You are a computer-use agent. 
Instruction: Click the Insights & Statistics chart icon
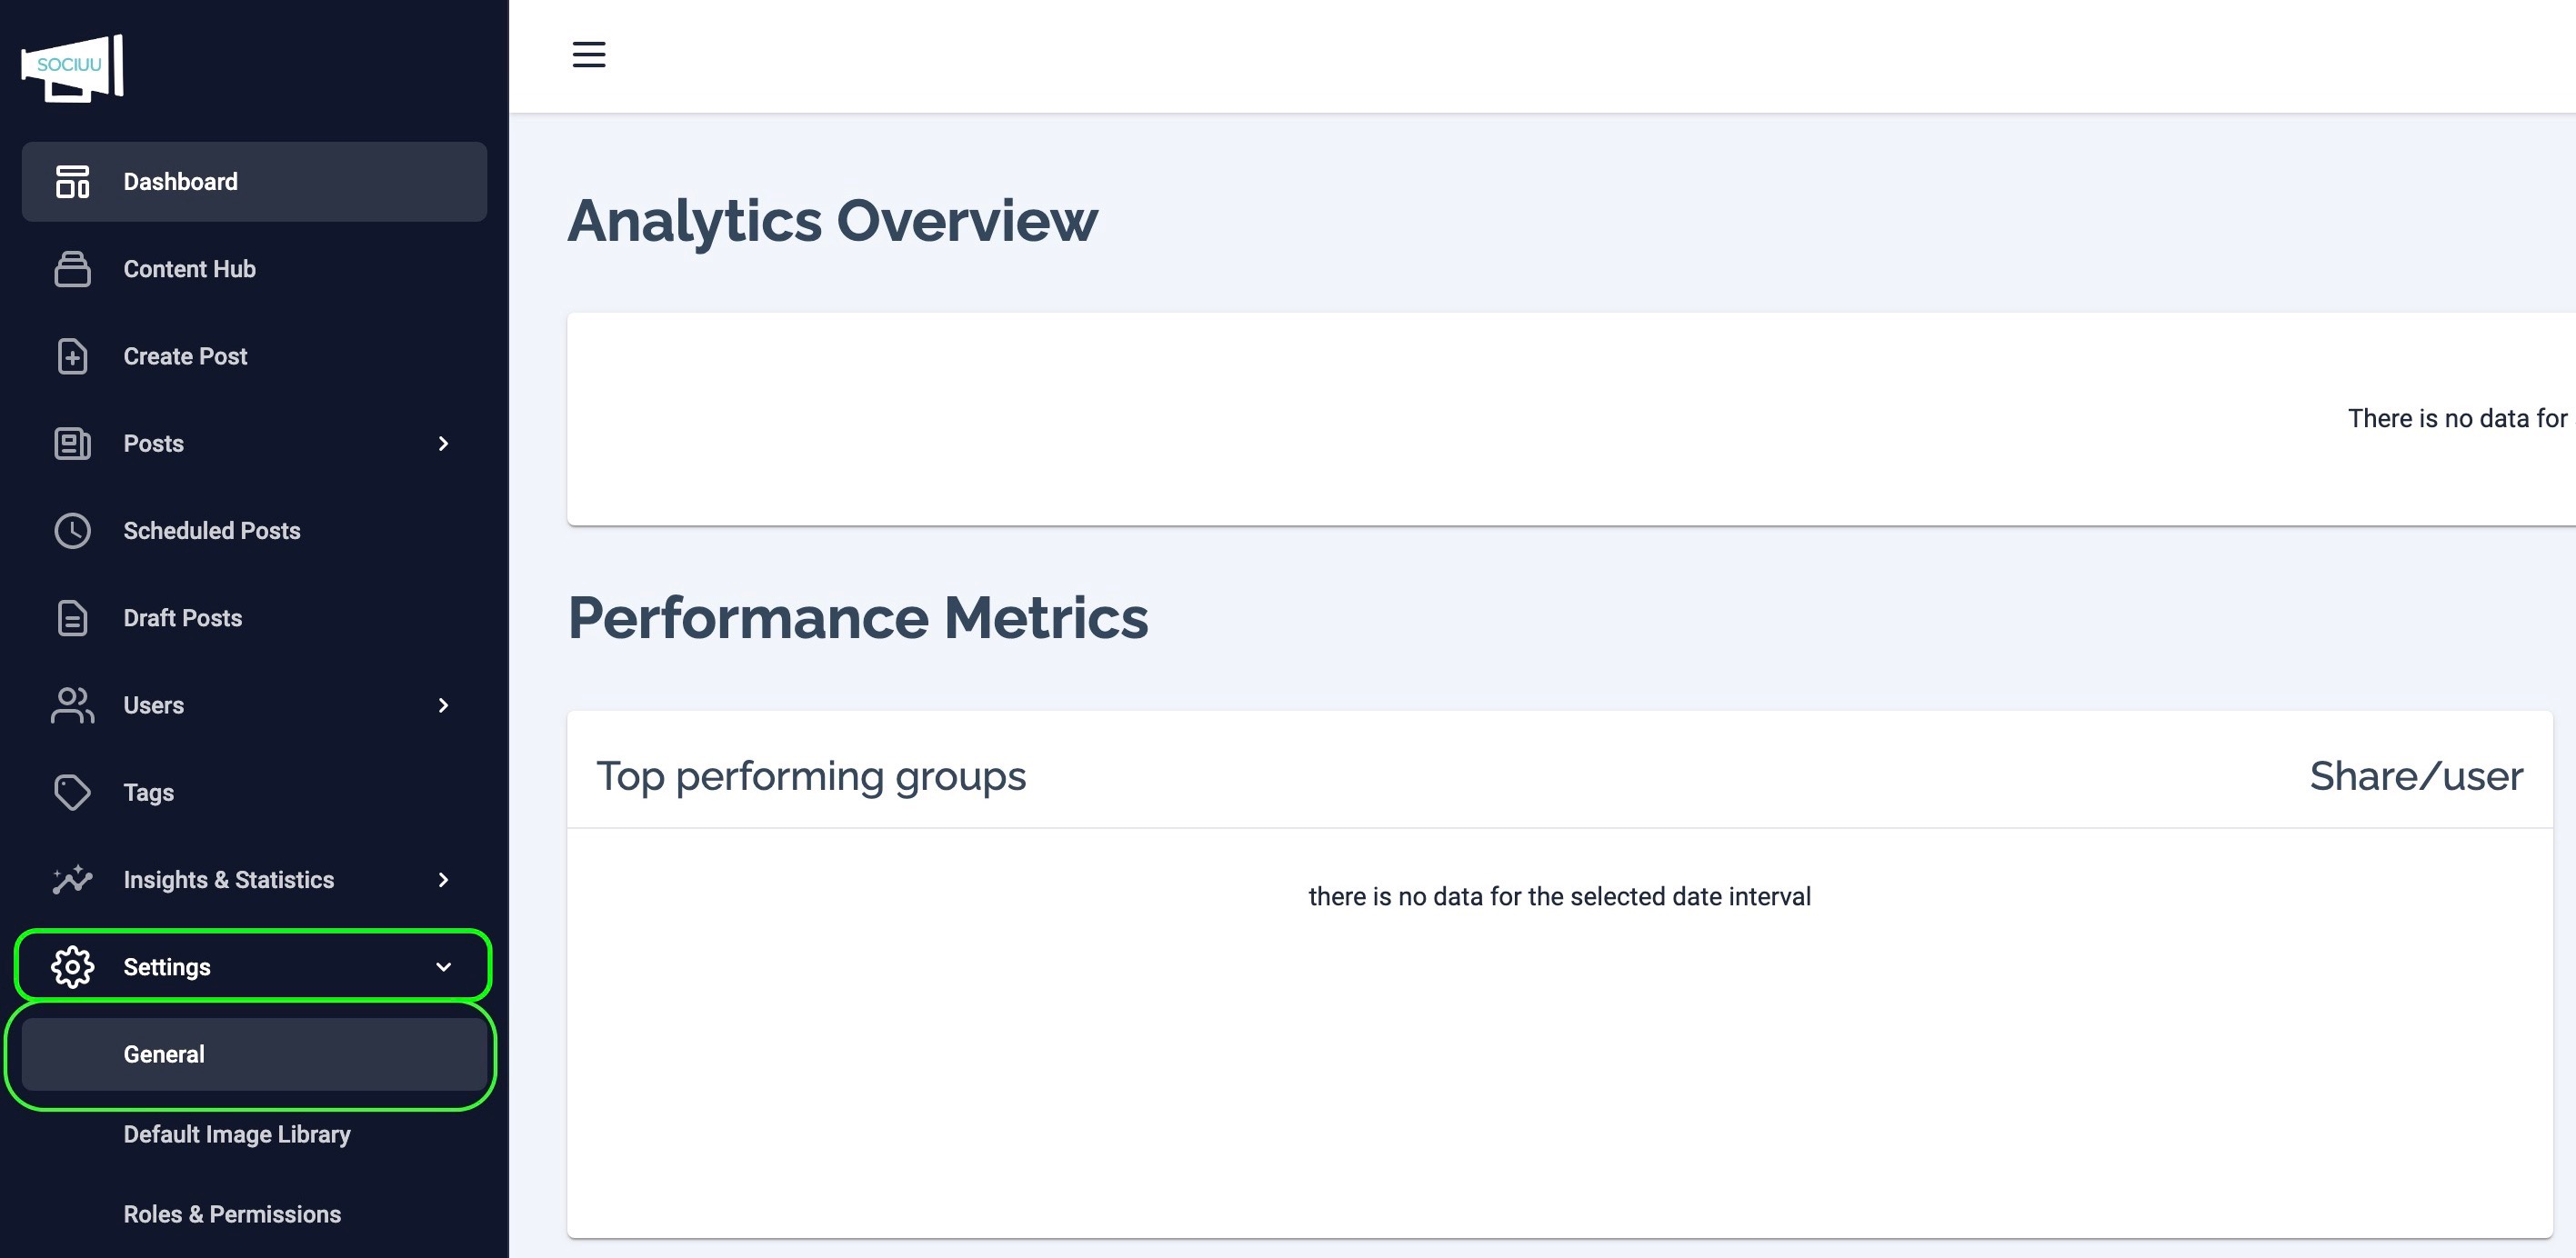click(x=72, y=880)
